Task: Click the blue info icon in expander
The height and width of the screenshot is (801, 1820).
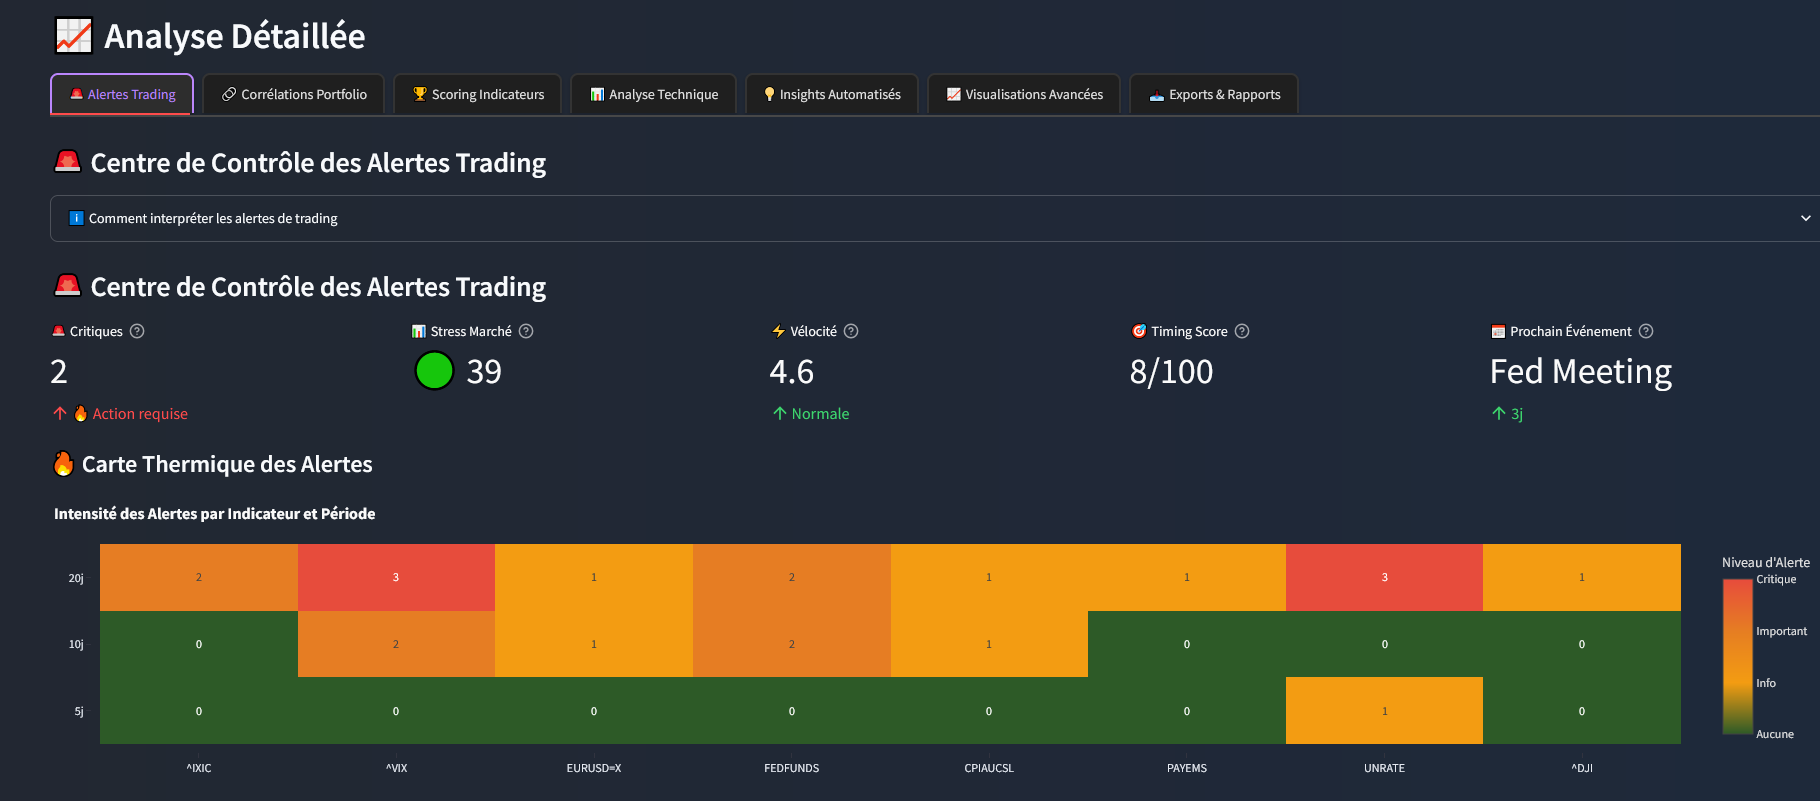Action: coord(76,218)
